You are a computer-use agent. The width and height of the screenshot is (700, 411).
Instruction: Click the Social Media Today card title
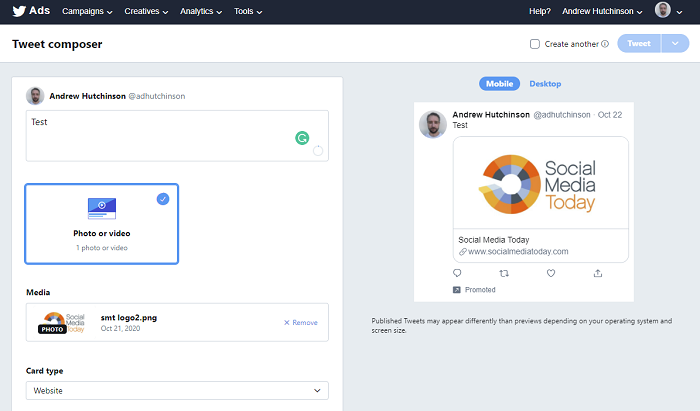pyautogui.click(x=493, y=240)
